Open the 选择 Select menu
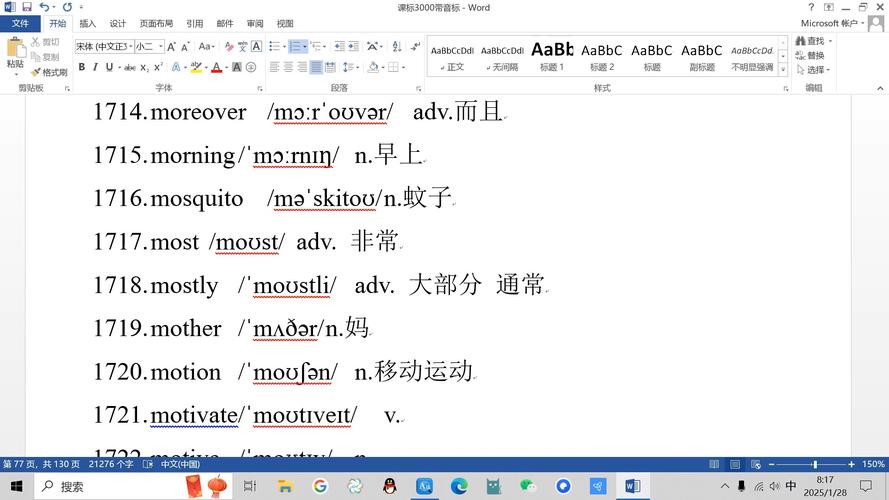Viewport: 889px width, 500px height. [x=813, y=70]
